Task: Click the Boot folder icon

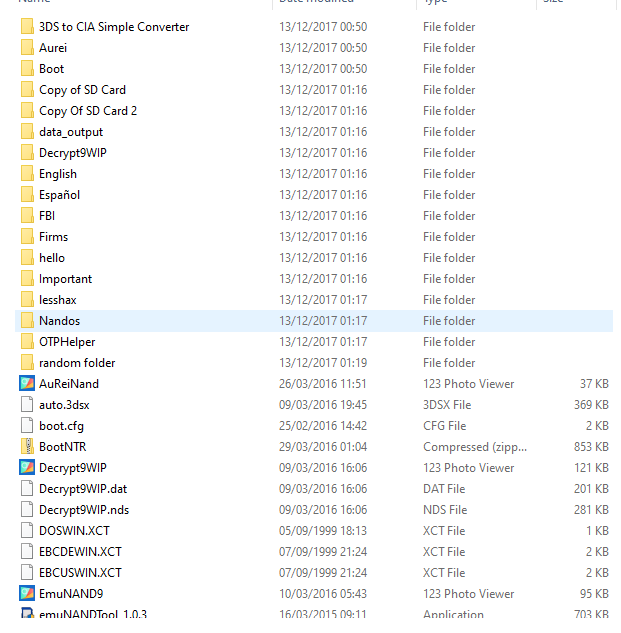Action: (x=27, y=69)
